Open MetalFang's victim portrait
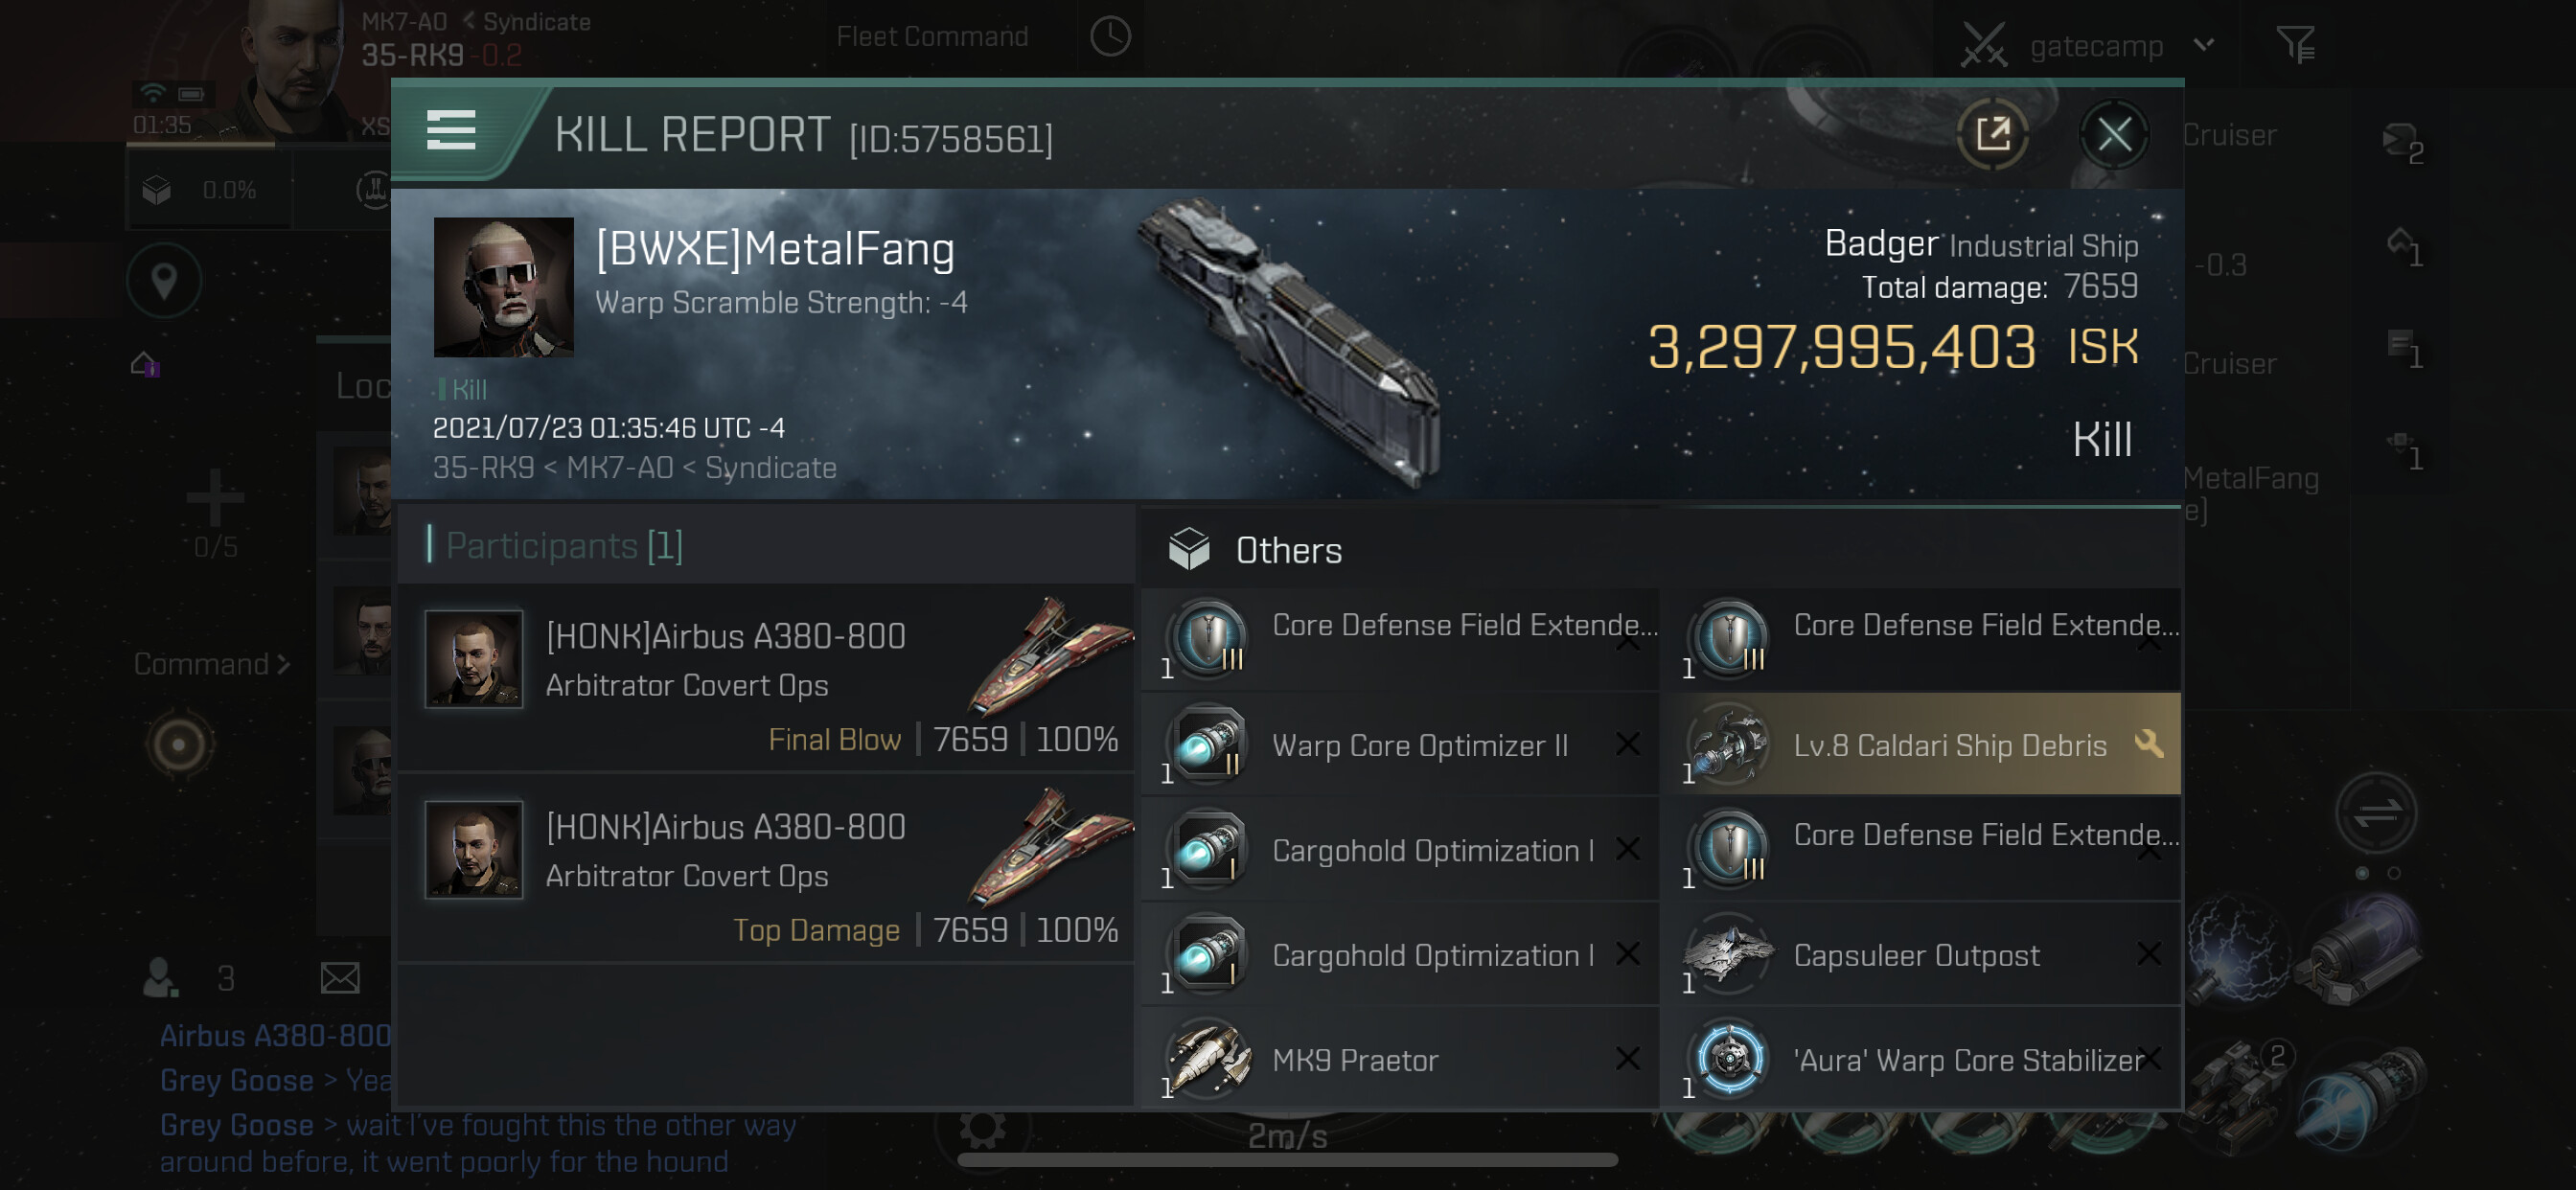The image size is (2576, 1190). click(x=503, y=287)
